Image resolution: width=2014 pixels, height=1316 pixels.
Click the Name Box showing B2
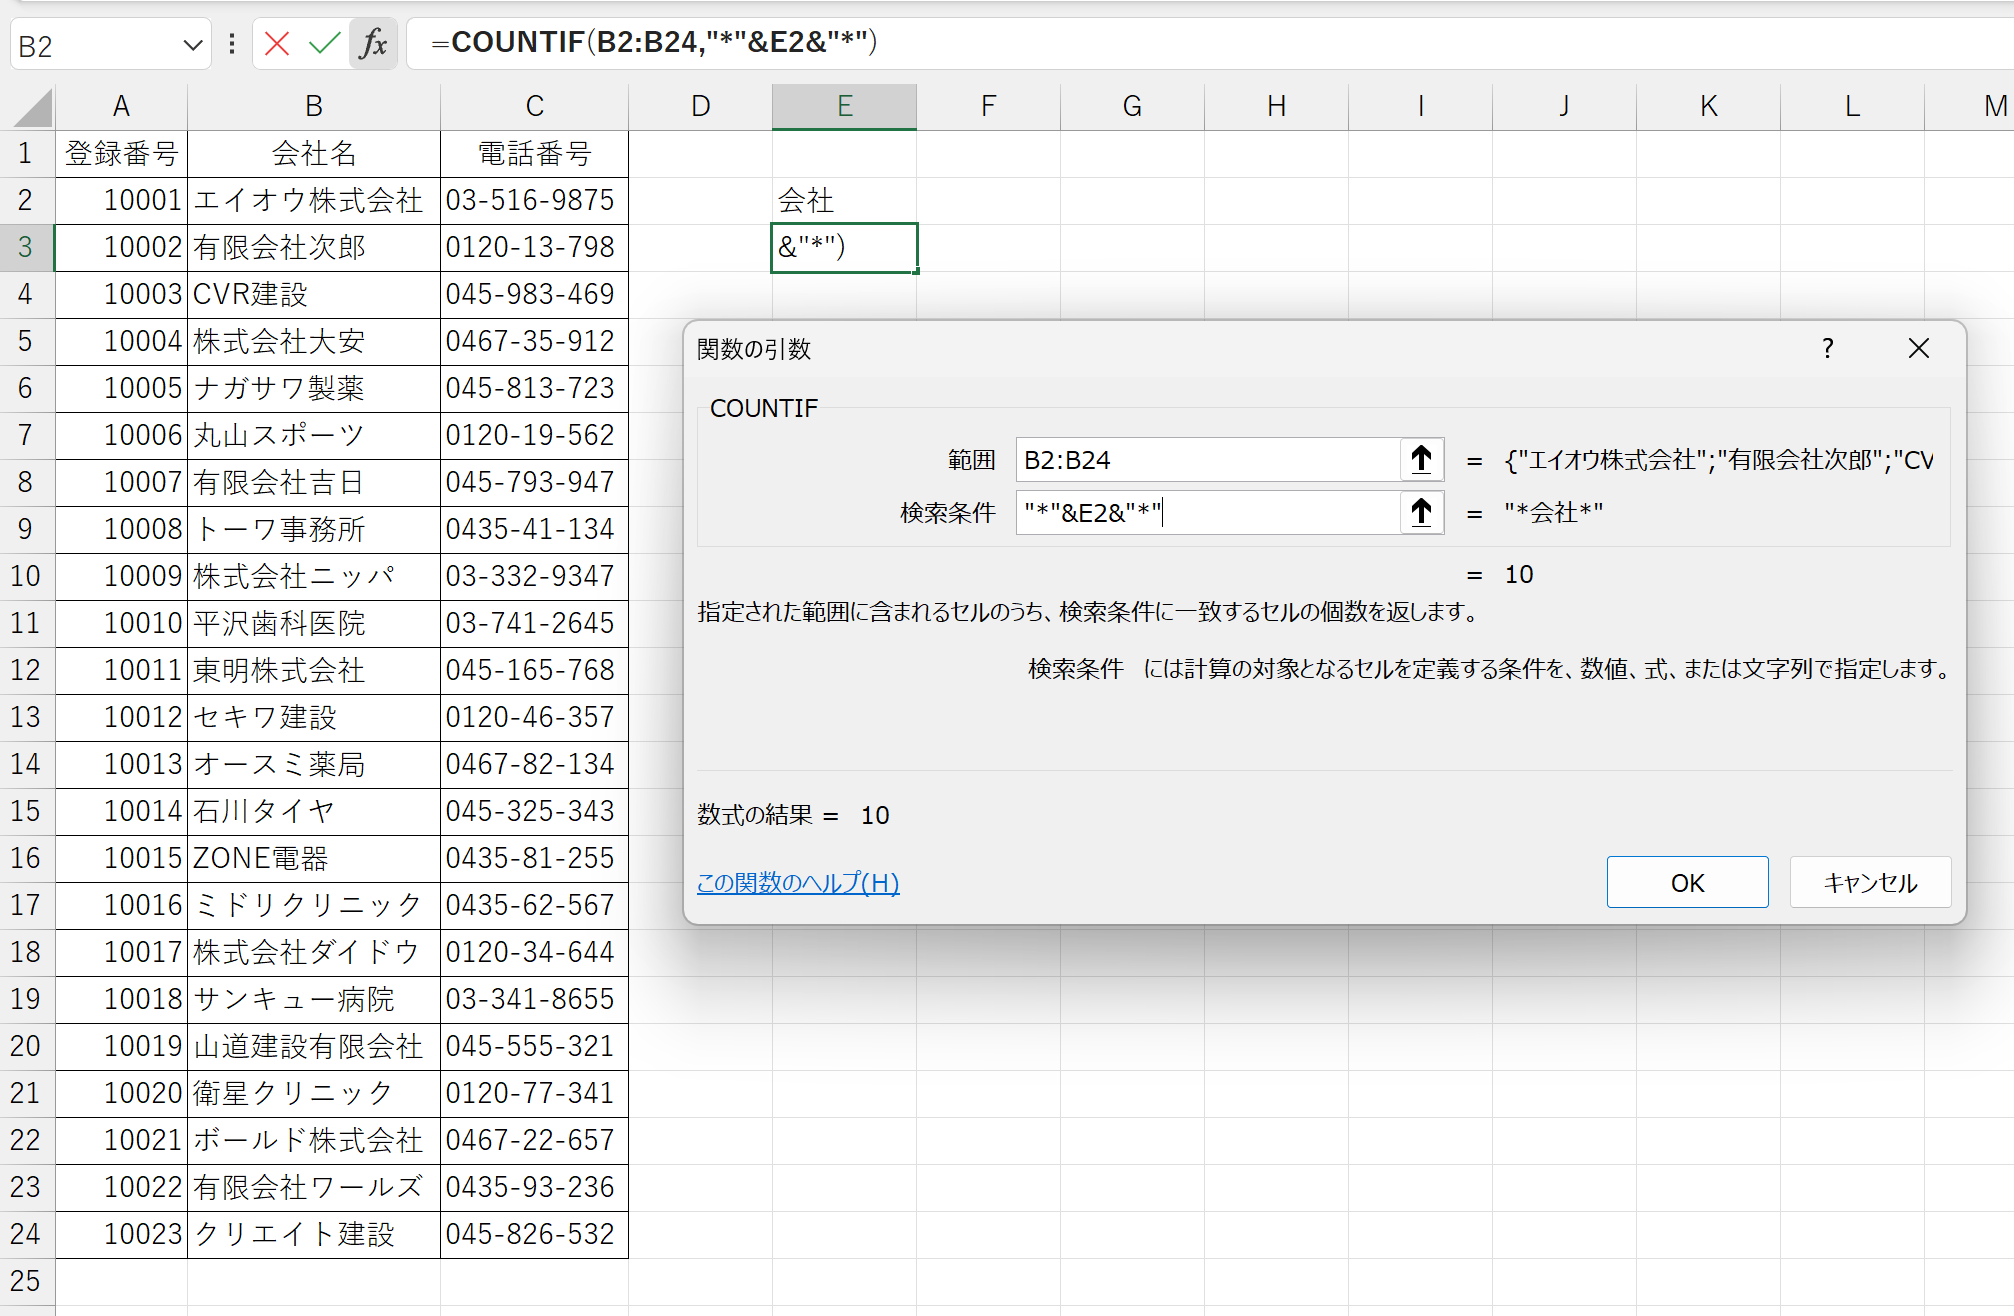click(x=95, y=46)
